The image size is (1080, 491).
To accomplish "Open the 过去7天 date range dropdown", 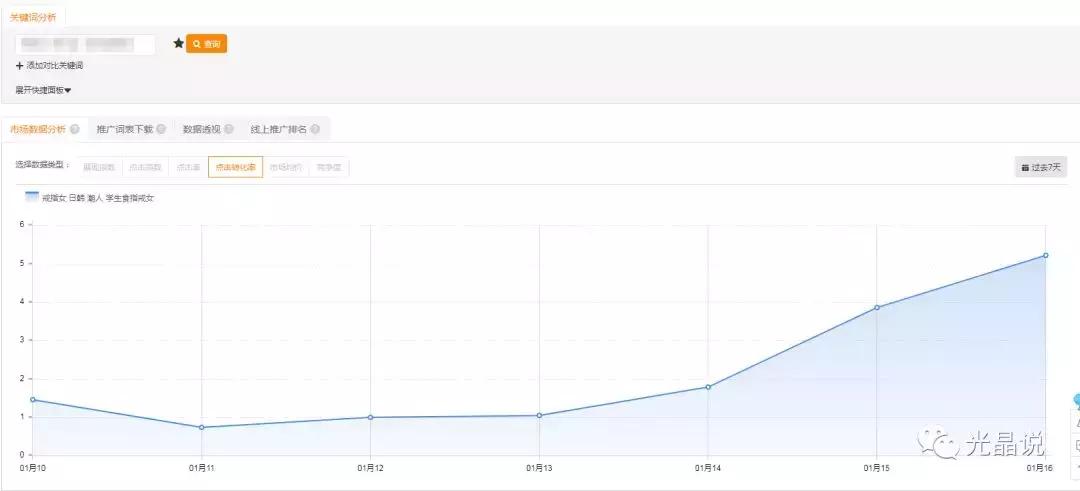I will click(x=1040, y=167).
